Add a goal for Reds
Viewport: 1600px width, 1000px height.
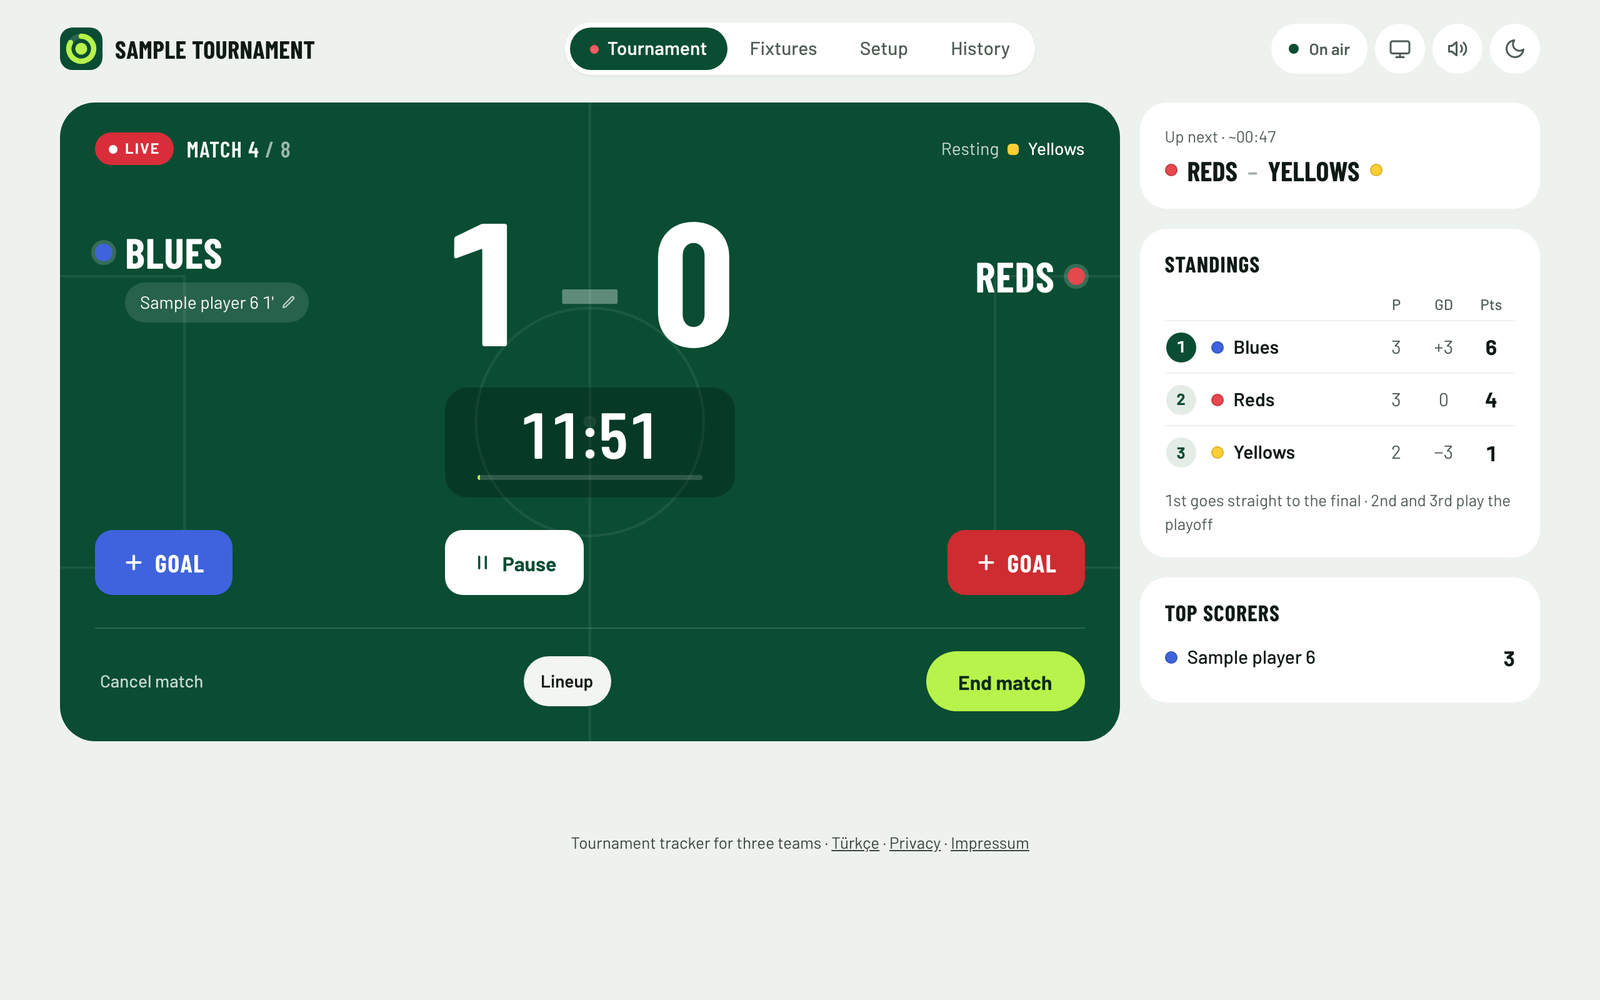point(1016,563)
